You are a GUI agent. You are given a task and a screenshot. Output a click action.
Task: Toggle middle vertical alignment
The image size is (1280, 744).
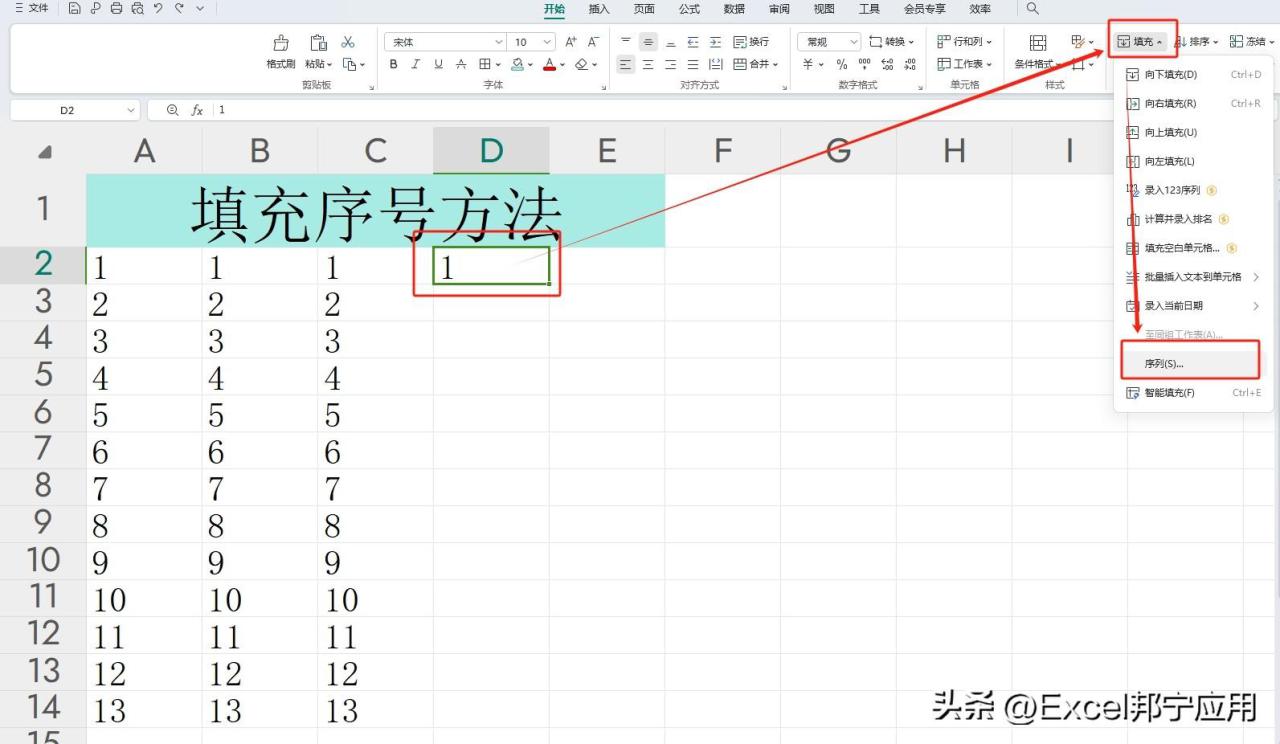(x=648, y=42)
